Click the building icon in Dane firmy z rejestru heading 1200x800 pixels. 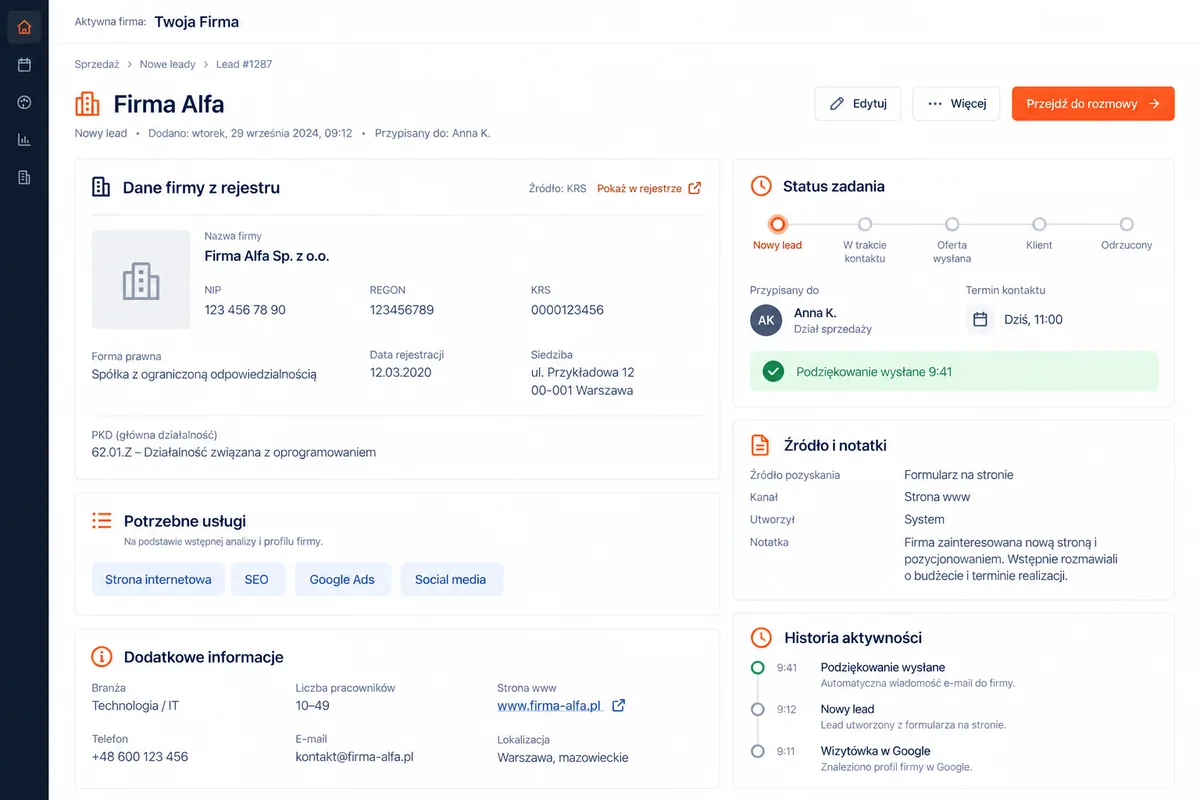click(x=101, y=187)
